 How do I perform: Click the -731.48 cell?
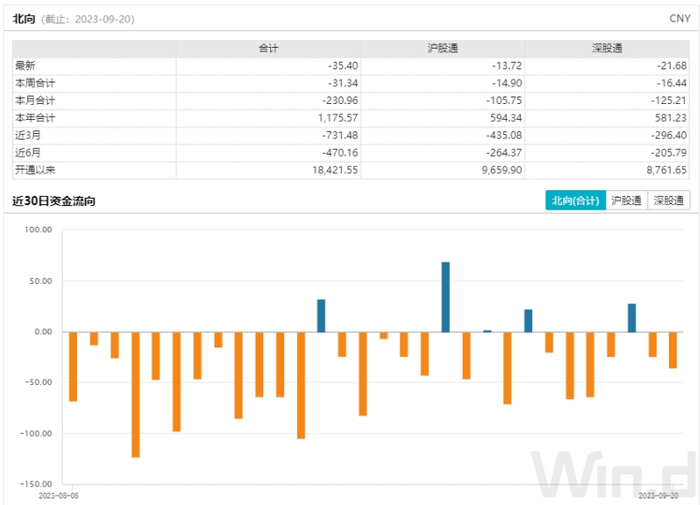[x=340, y=135]
